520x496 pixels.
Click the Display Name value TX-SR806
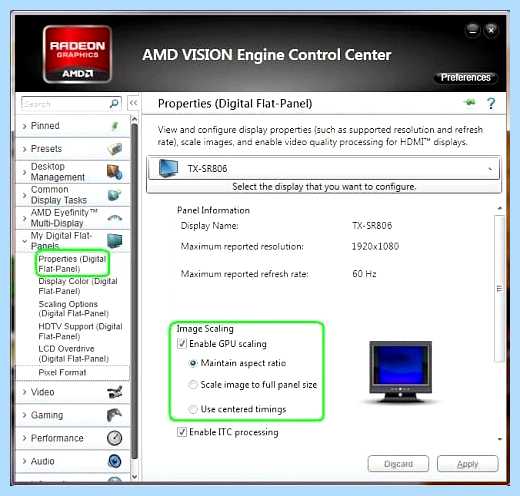point(372,226)
